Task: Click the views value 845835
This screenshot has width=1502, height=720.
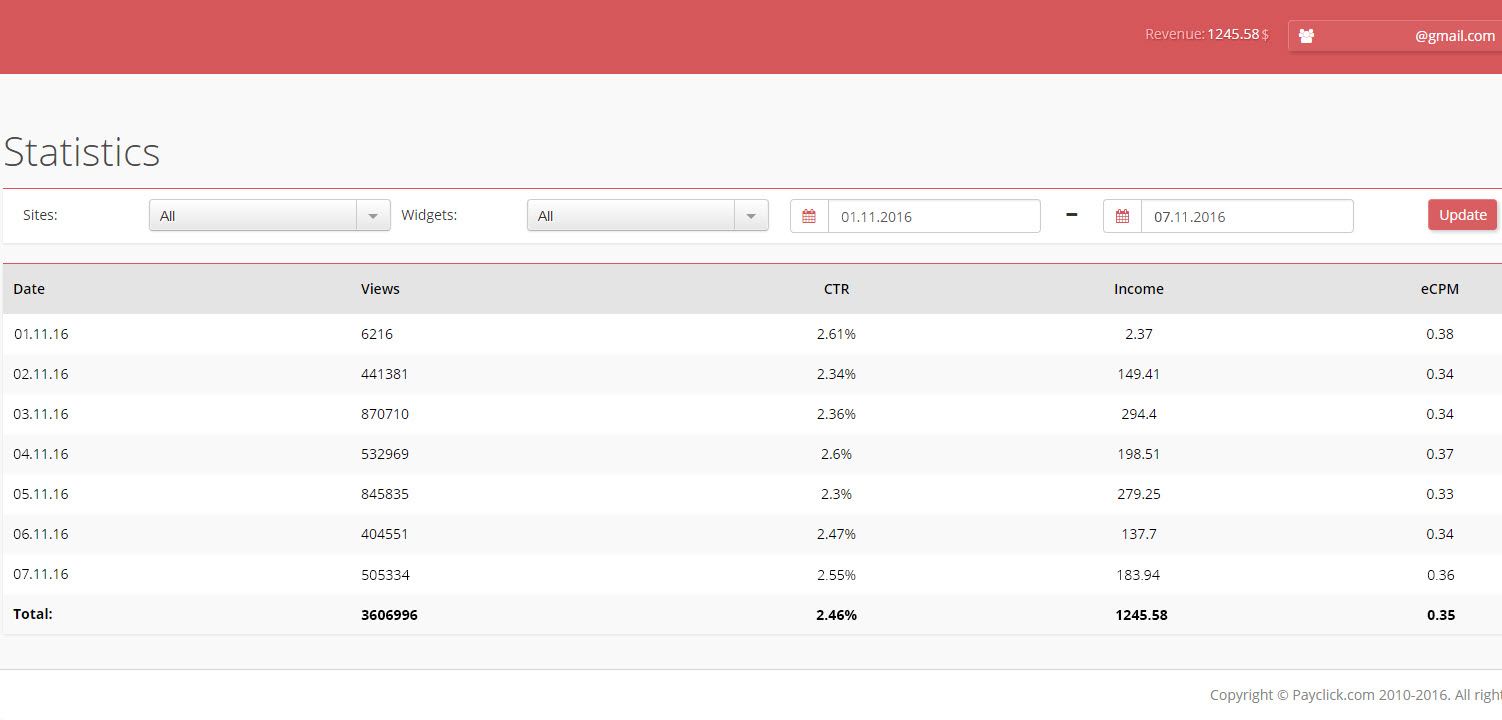Action: [385, 494]
